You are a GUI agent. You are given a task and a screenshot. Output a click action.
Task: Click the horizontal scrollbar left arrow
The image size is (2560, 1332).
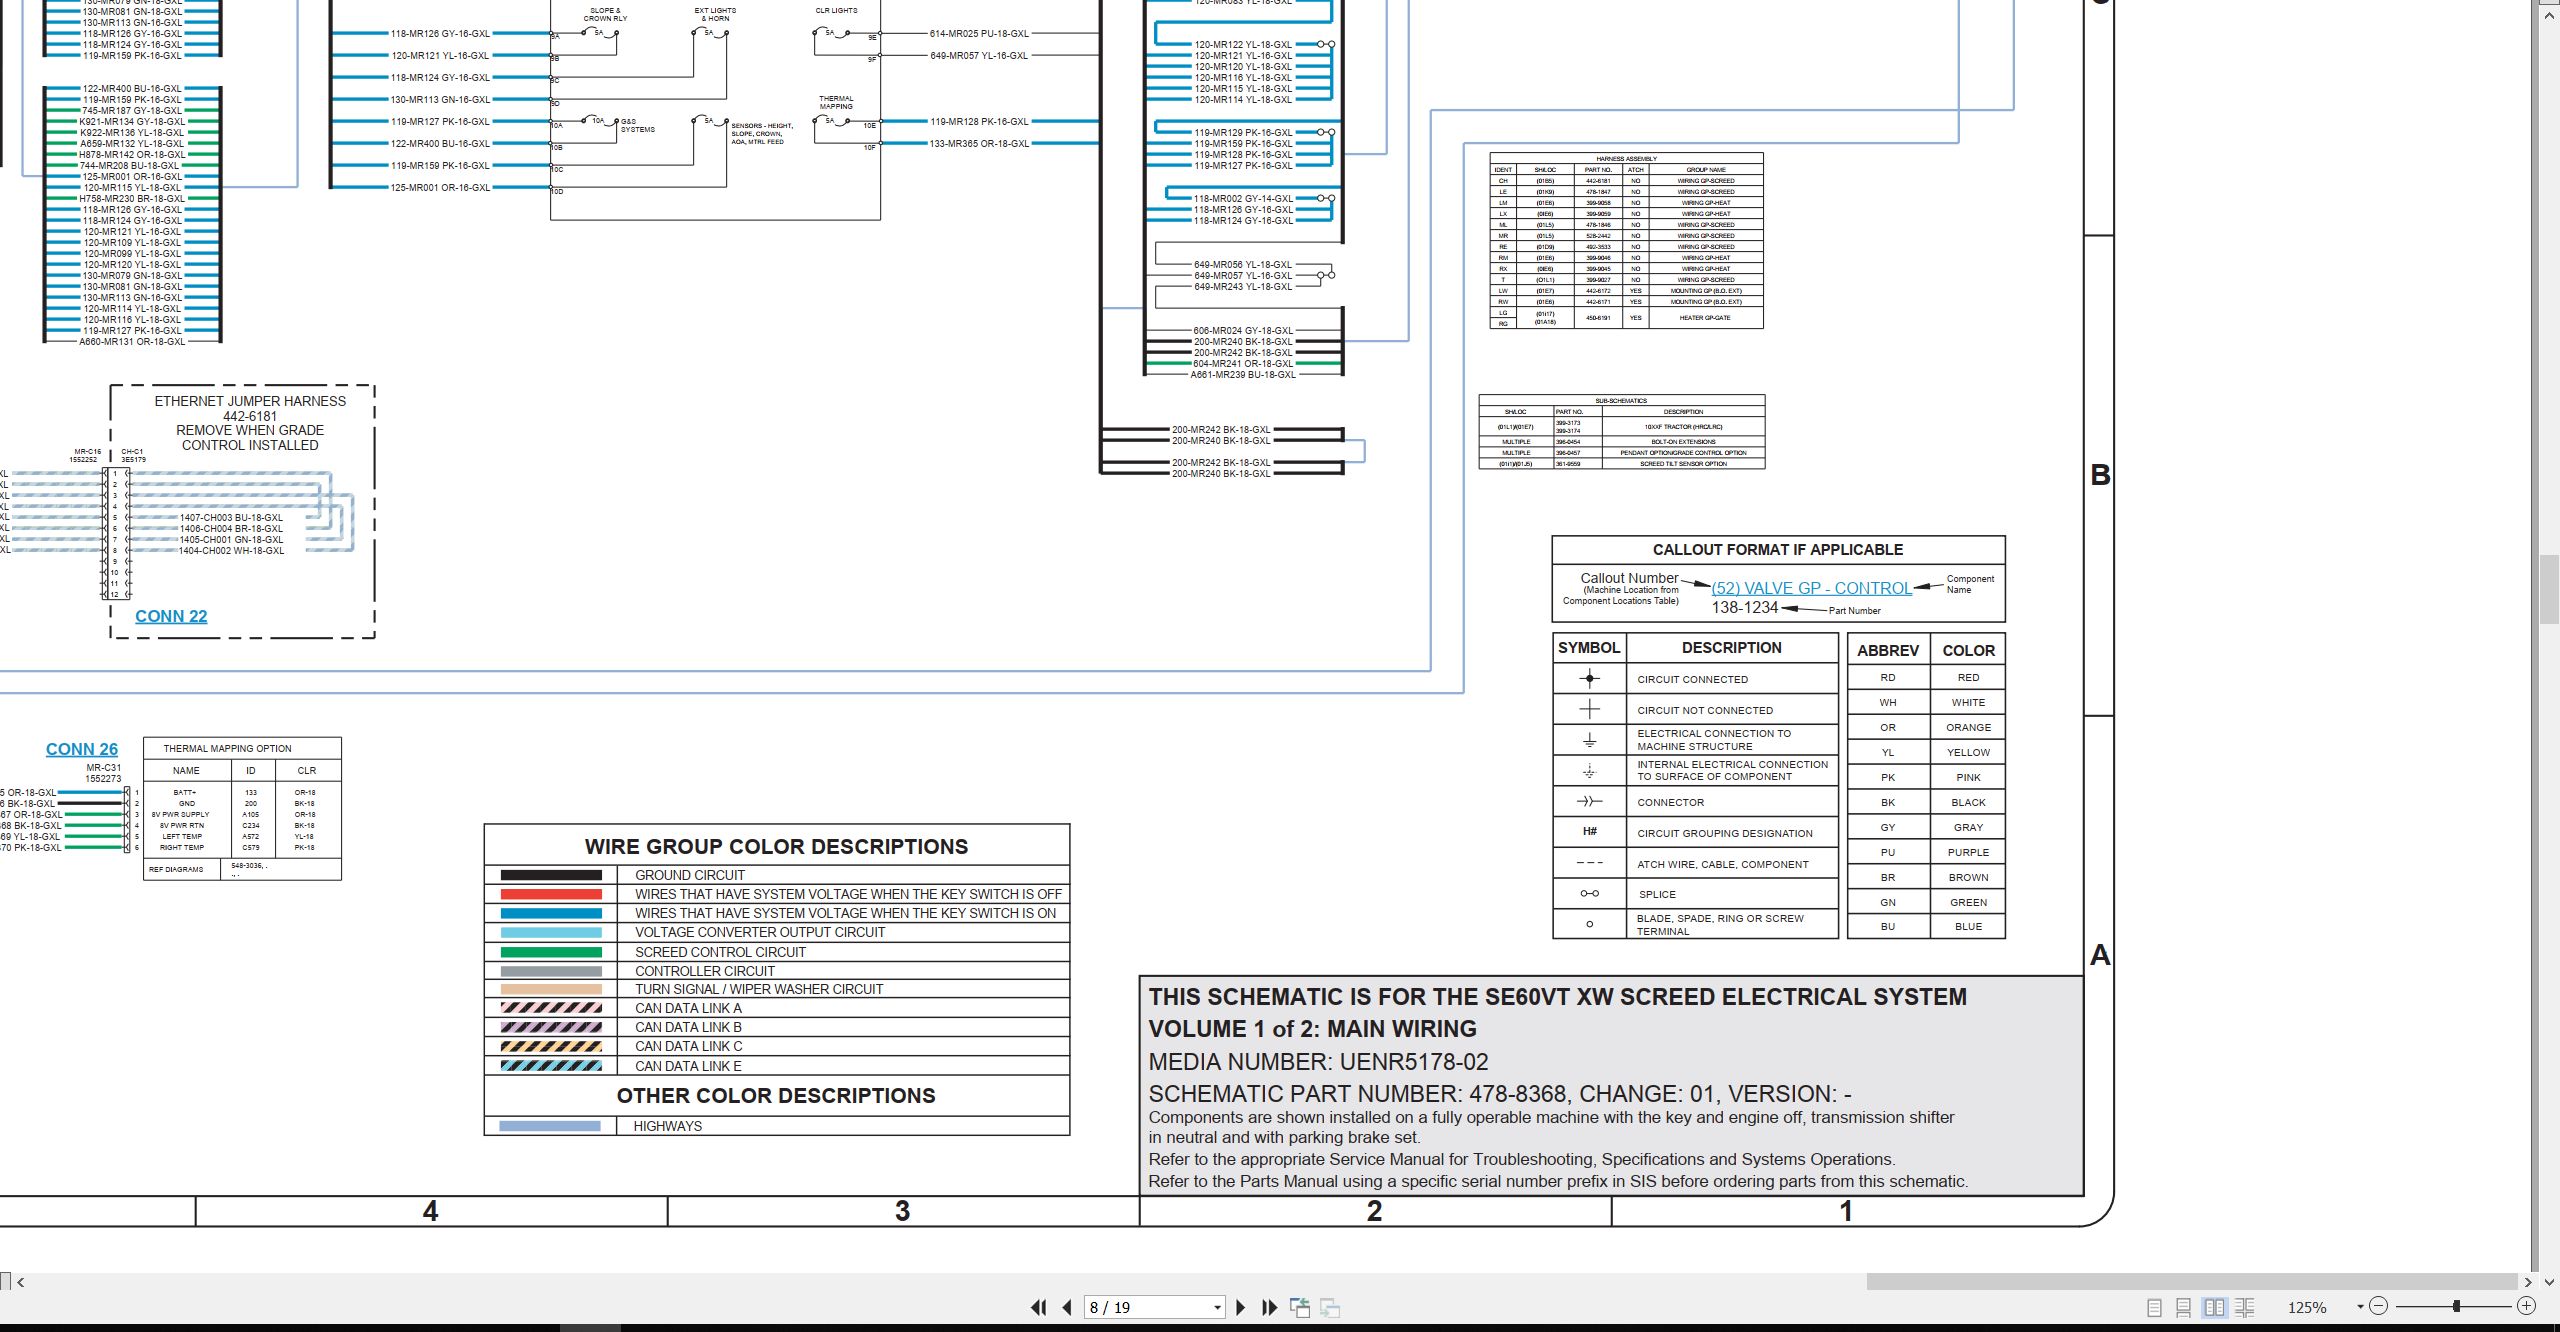tap(20, 1281)
